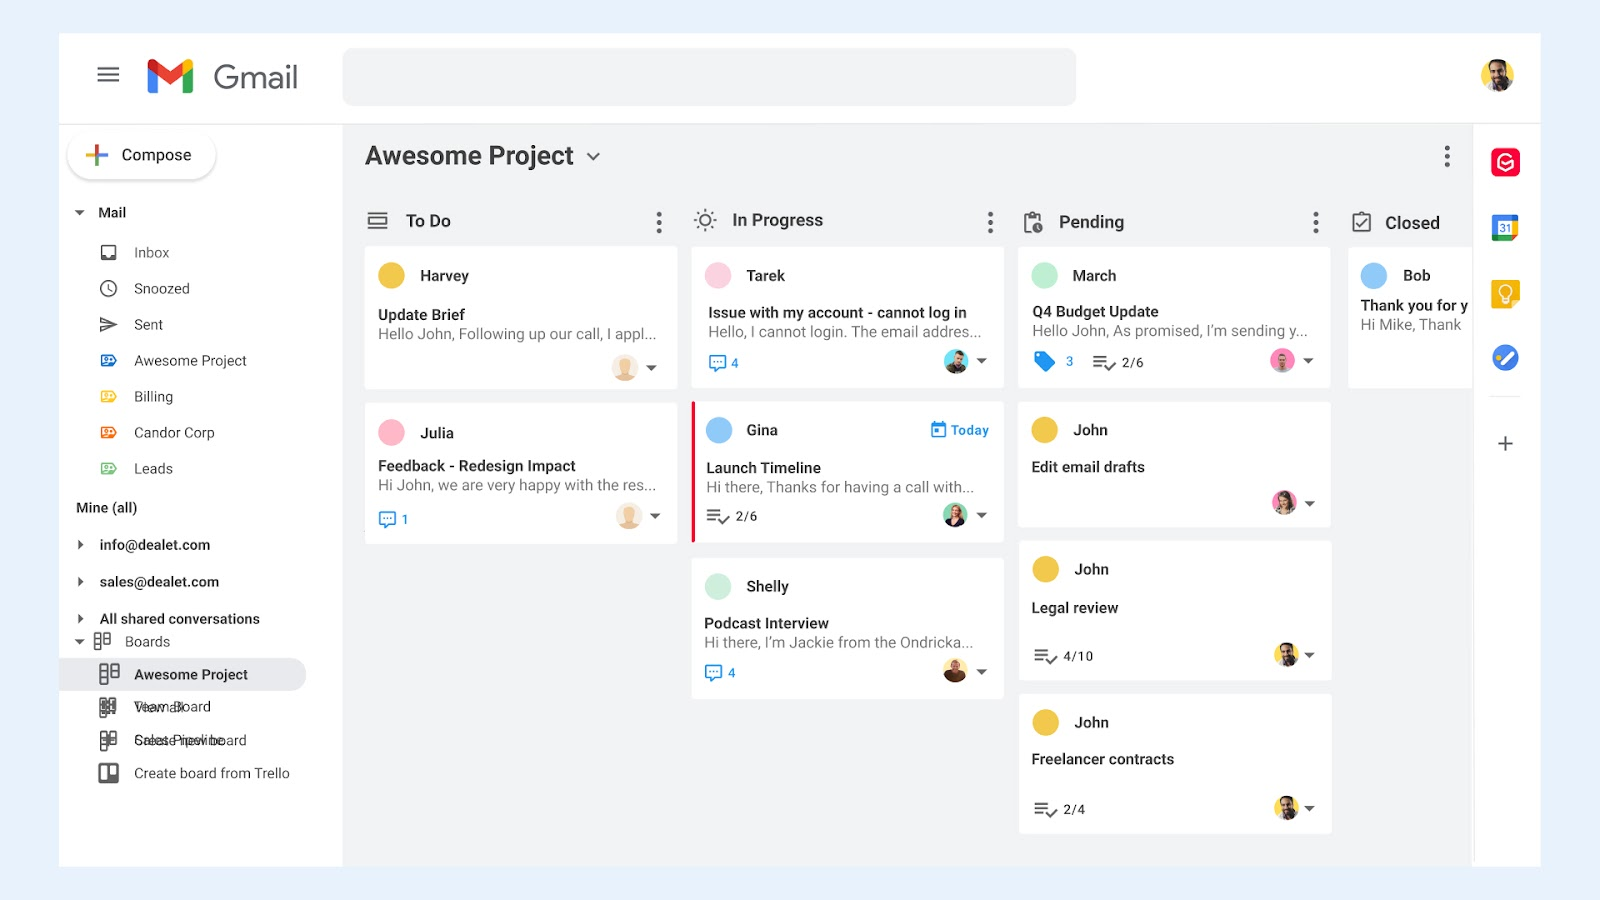Click assignee avatar on Feedback - Redesign Impact
Screen dimensions: 1600x900
point(628,516)
